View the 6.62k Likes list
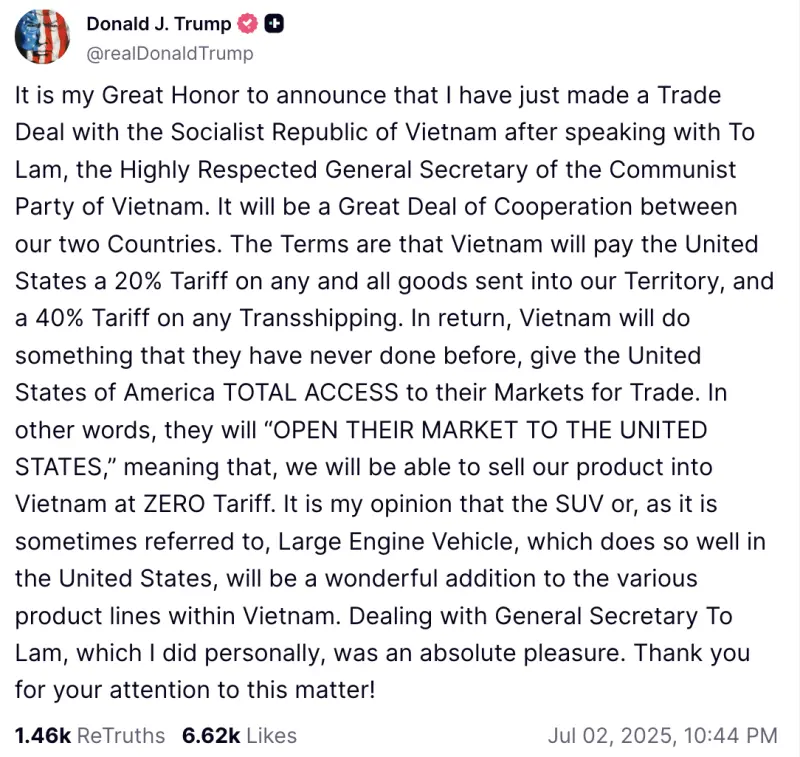Image resolution: width=800 pixels, height=757 pixels. [x=239, y=736]
